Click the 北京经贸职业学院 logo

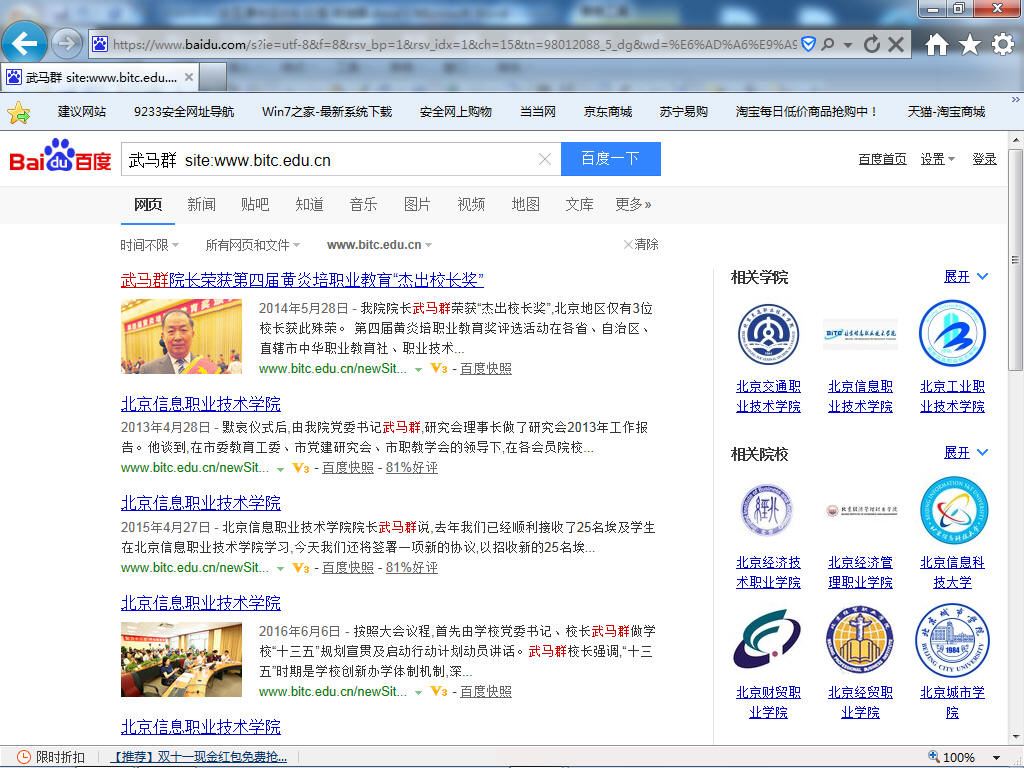pyautogui.click(x=860, y=639)
